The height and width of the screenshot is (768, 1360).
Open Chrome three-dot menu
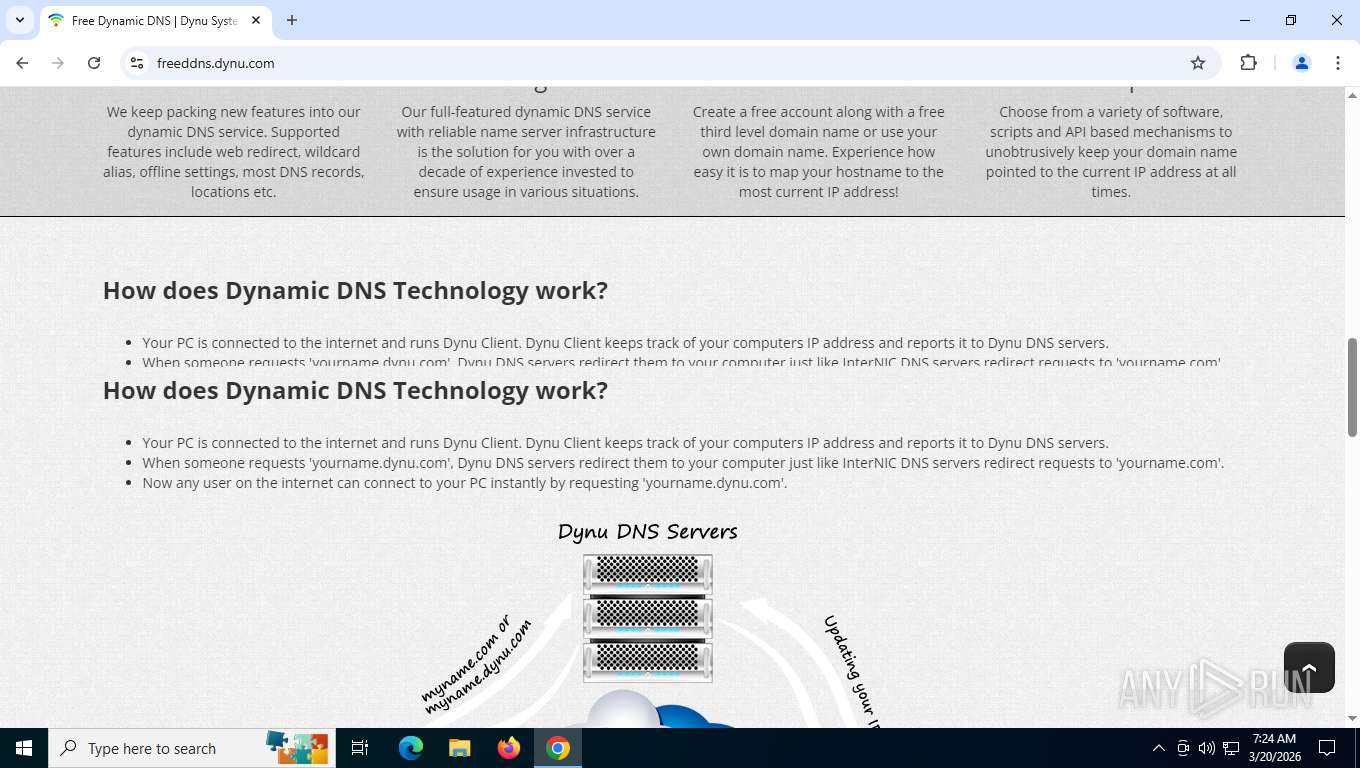(1338, 63)
